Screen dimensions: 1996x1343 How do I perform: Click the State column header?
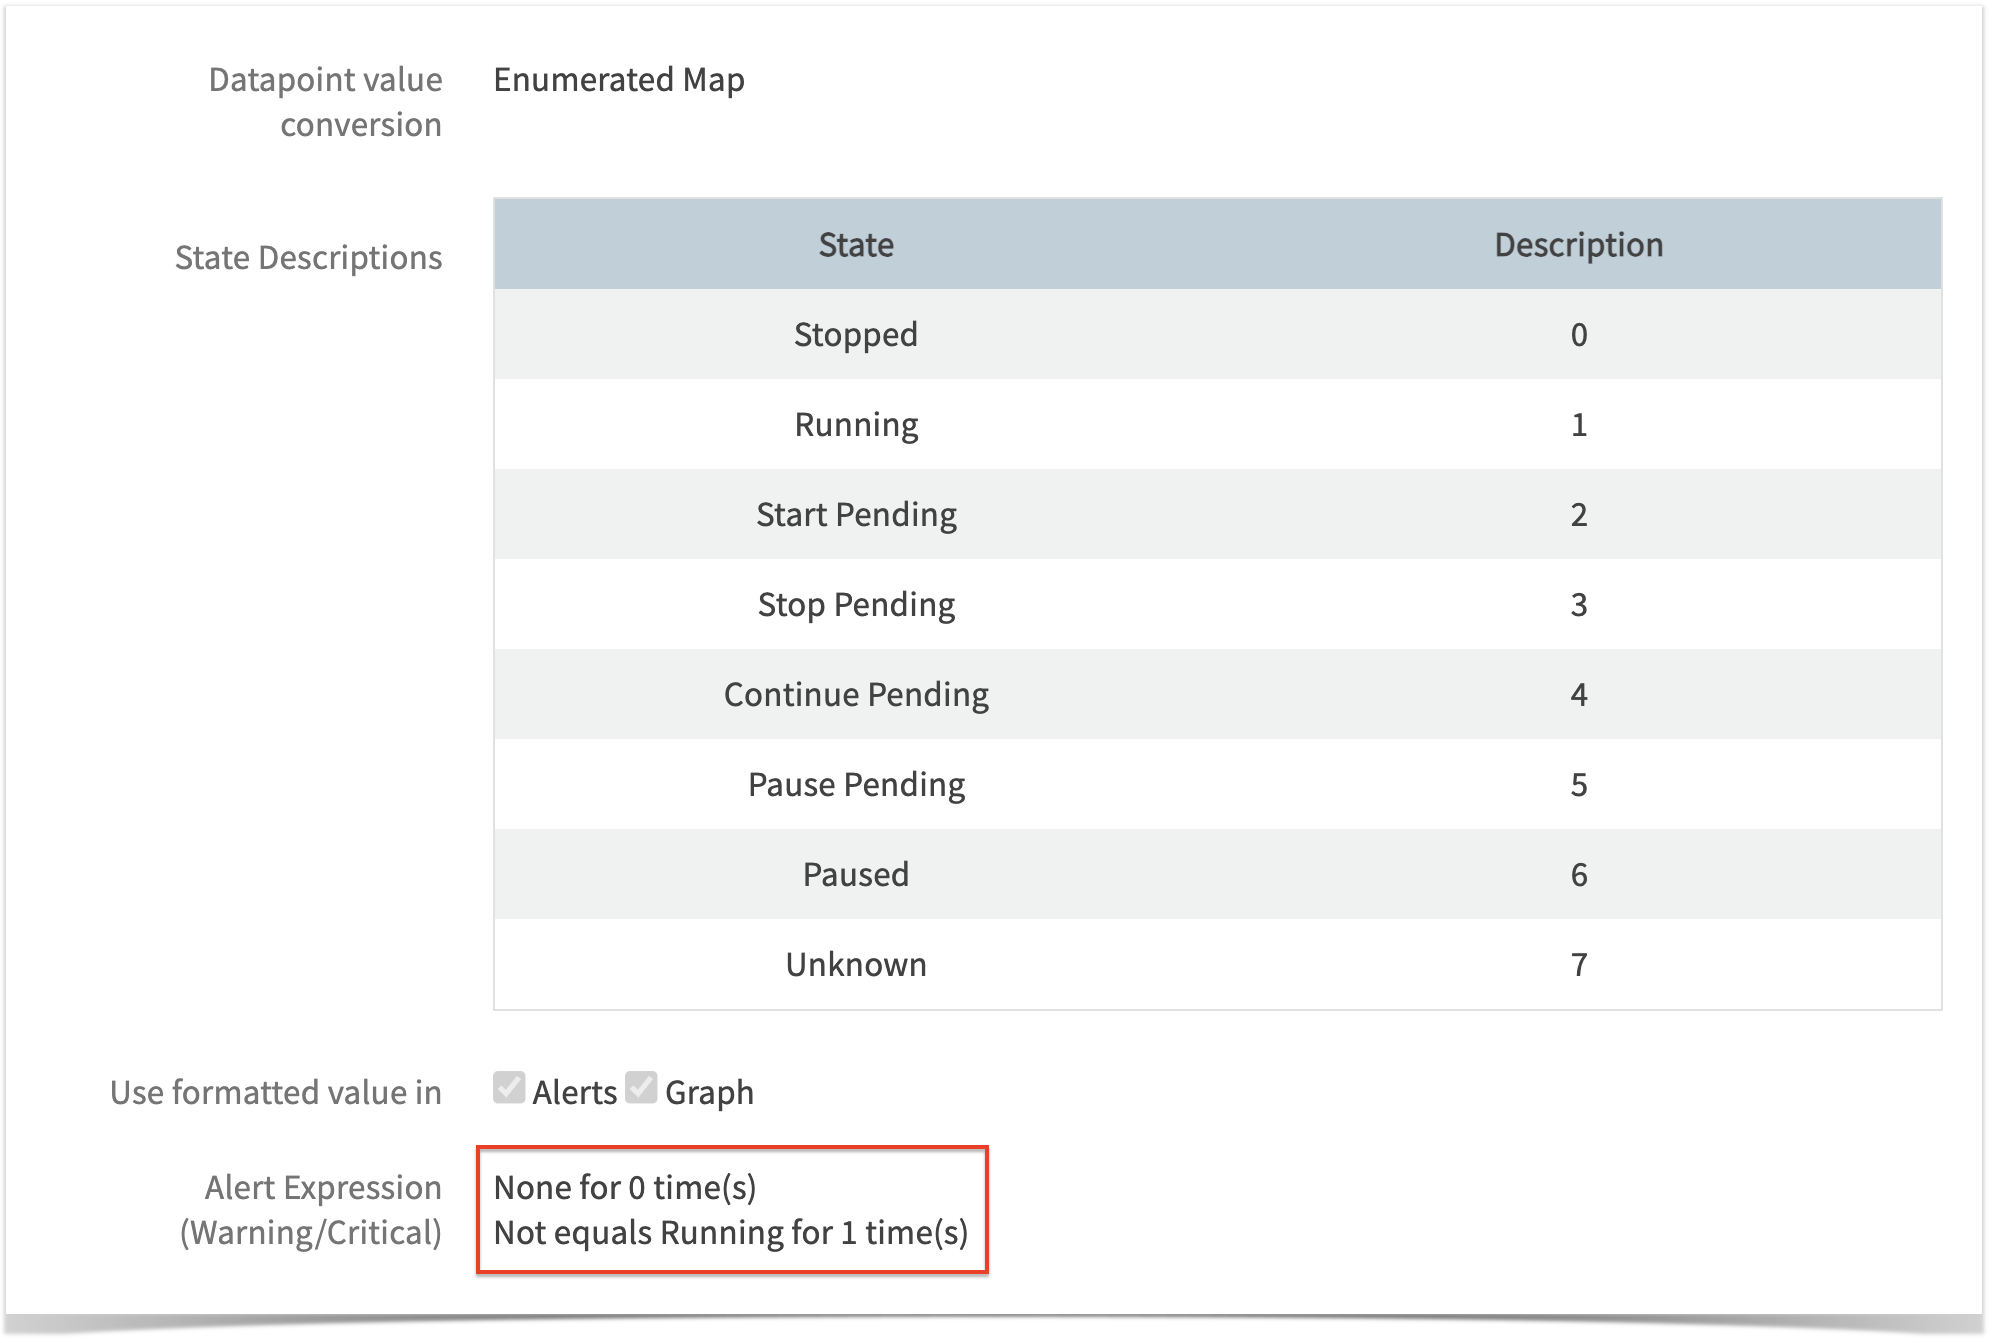coord(855,245)
